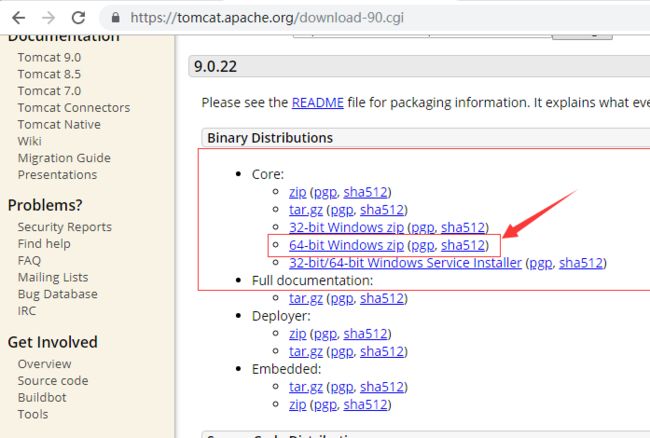Open Tomcat 8.5 documentation link

click(x=49, y=74)
